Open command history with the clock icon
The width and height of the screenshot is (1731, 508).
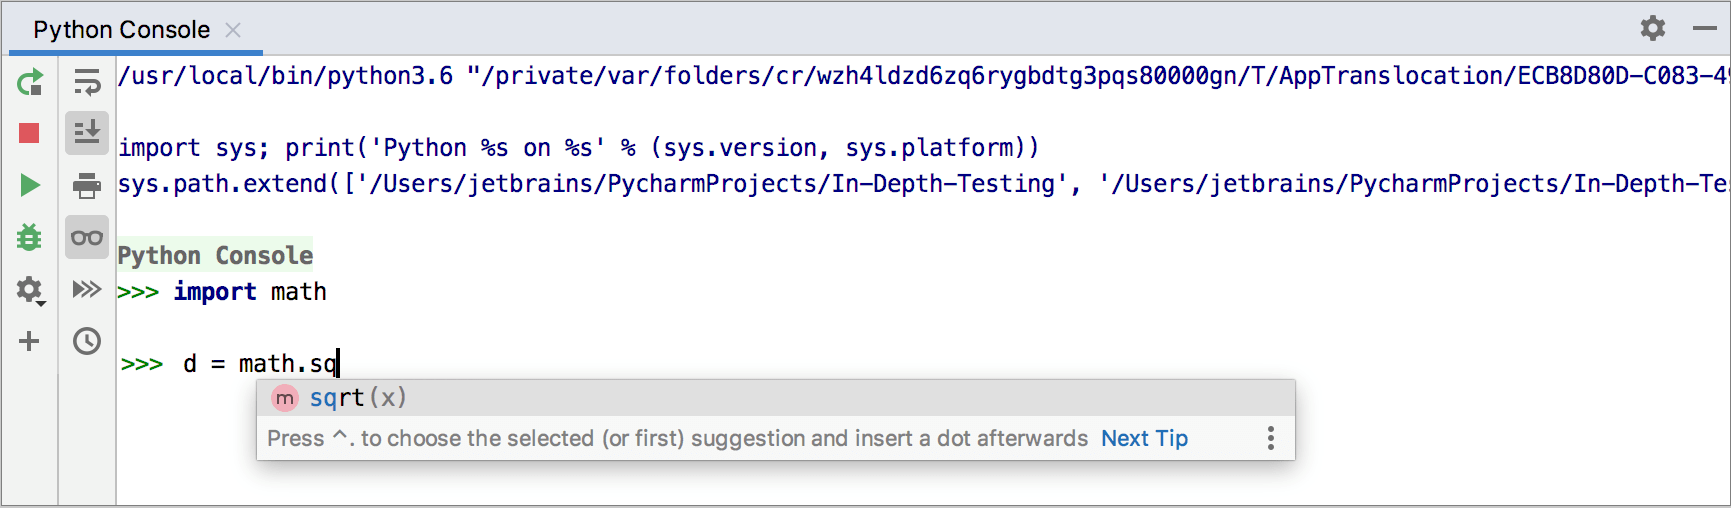(87, 341)
